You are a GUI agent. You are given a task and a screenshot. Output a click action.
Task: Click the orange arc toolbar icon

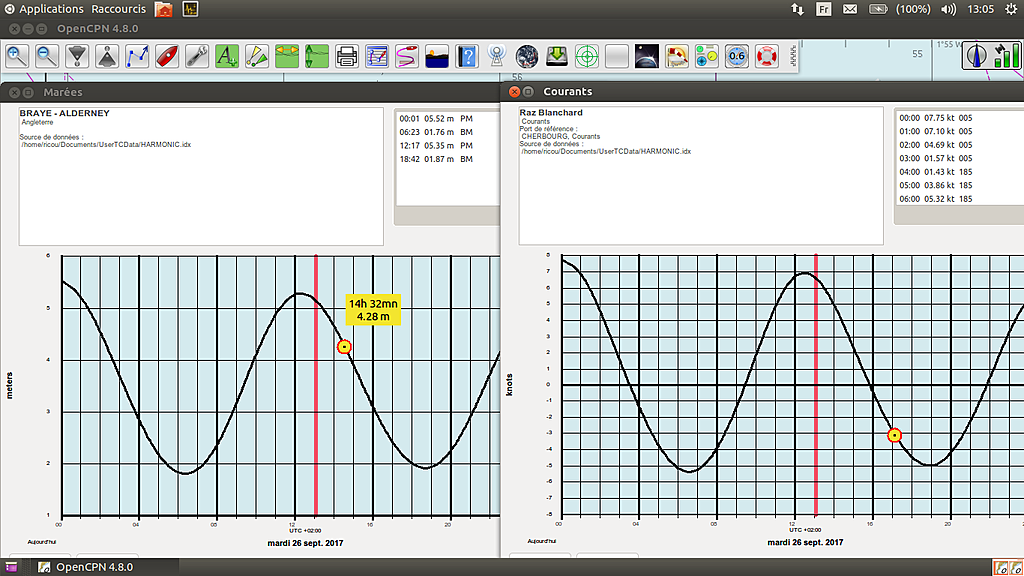[x=677, y=56]
